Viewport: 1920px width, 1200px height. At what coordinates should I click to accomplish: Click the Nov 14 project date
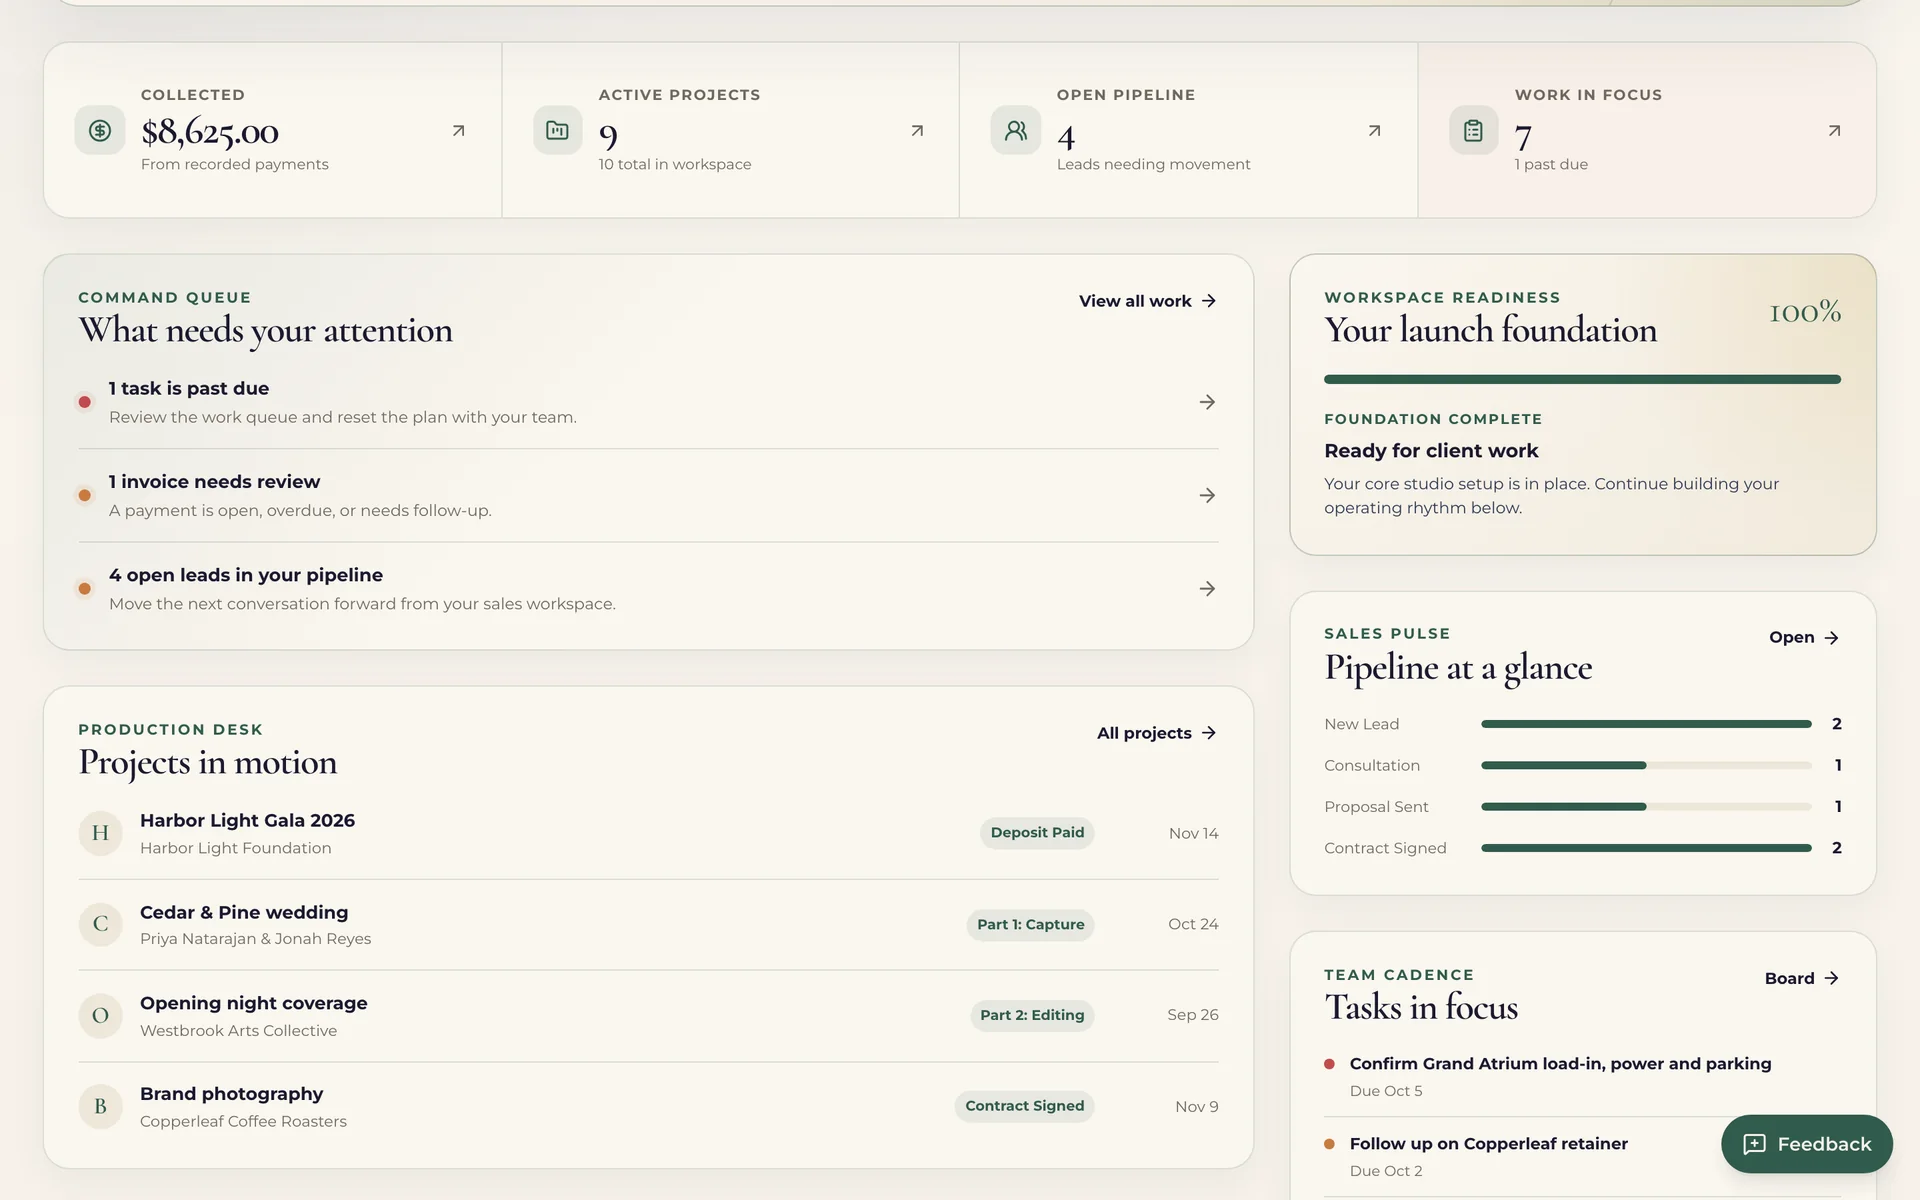click(1193, 834)
